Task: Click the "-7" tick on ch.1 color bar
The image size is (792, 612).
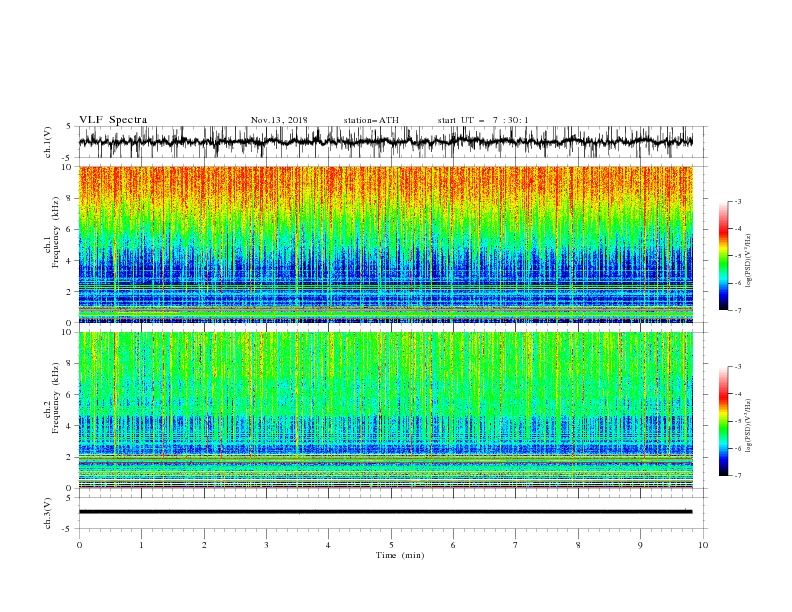Action: 738,310
